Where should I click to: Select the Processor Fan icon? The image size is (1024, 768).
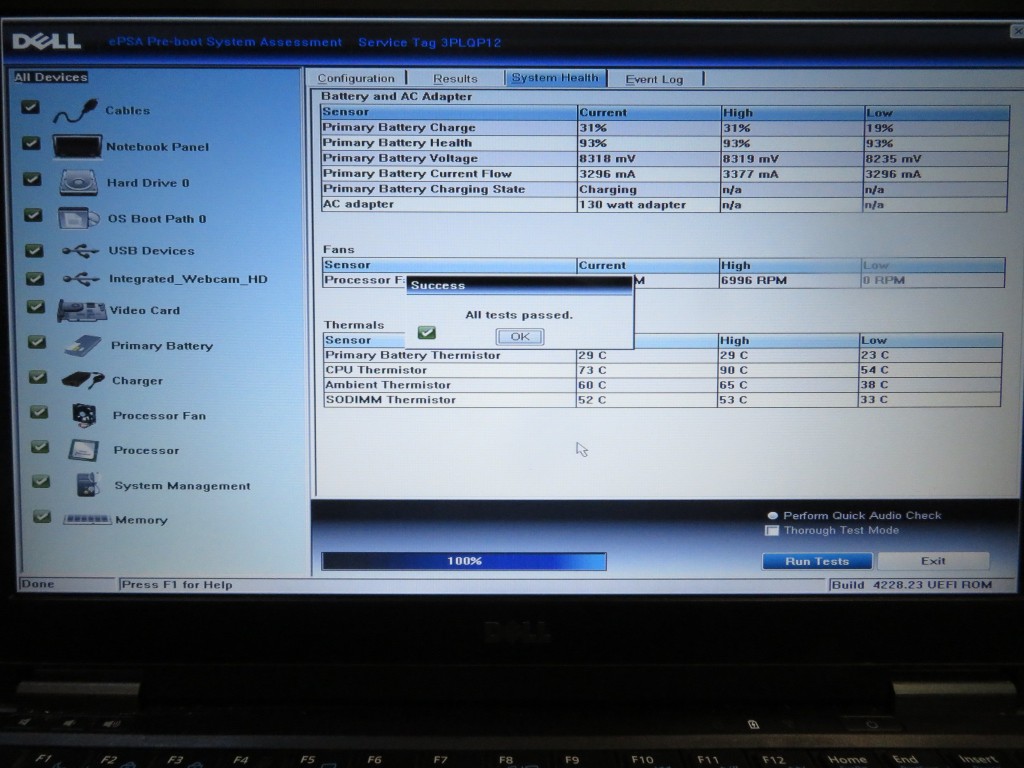(85, 415)
